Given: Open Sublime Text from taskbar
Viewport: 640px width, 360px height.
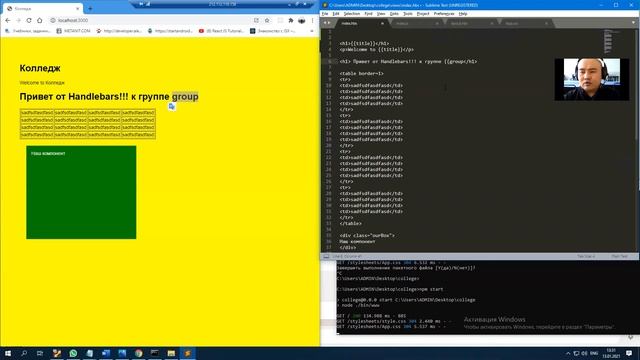Looking at the screenshot, I should (x=187, y=353).
